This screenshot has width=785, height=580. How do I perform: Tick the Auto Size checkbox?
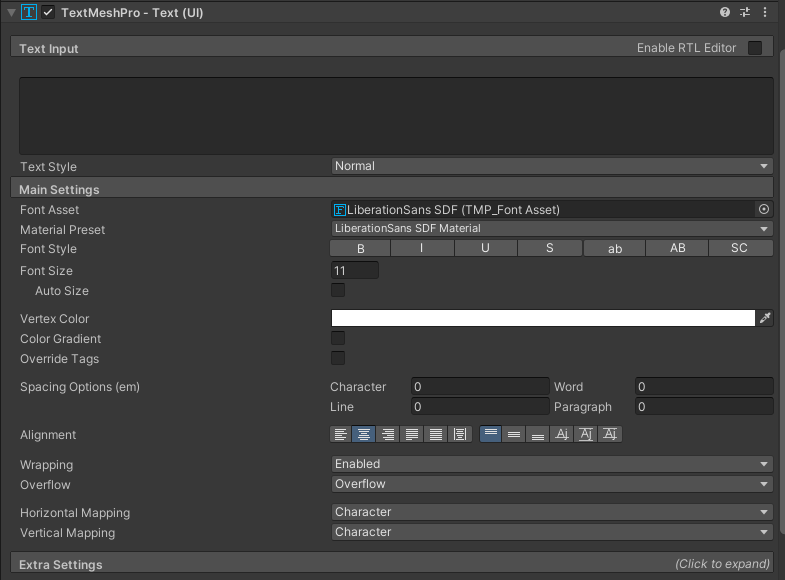[338, 290]
